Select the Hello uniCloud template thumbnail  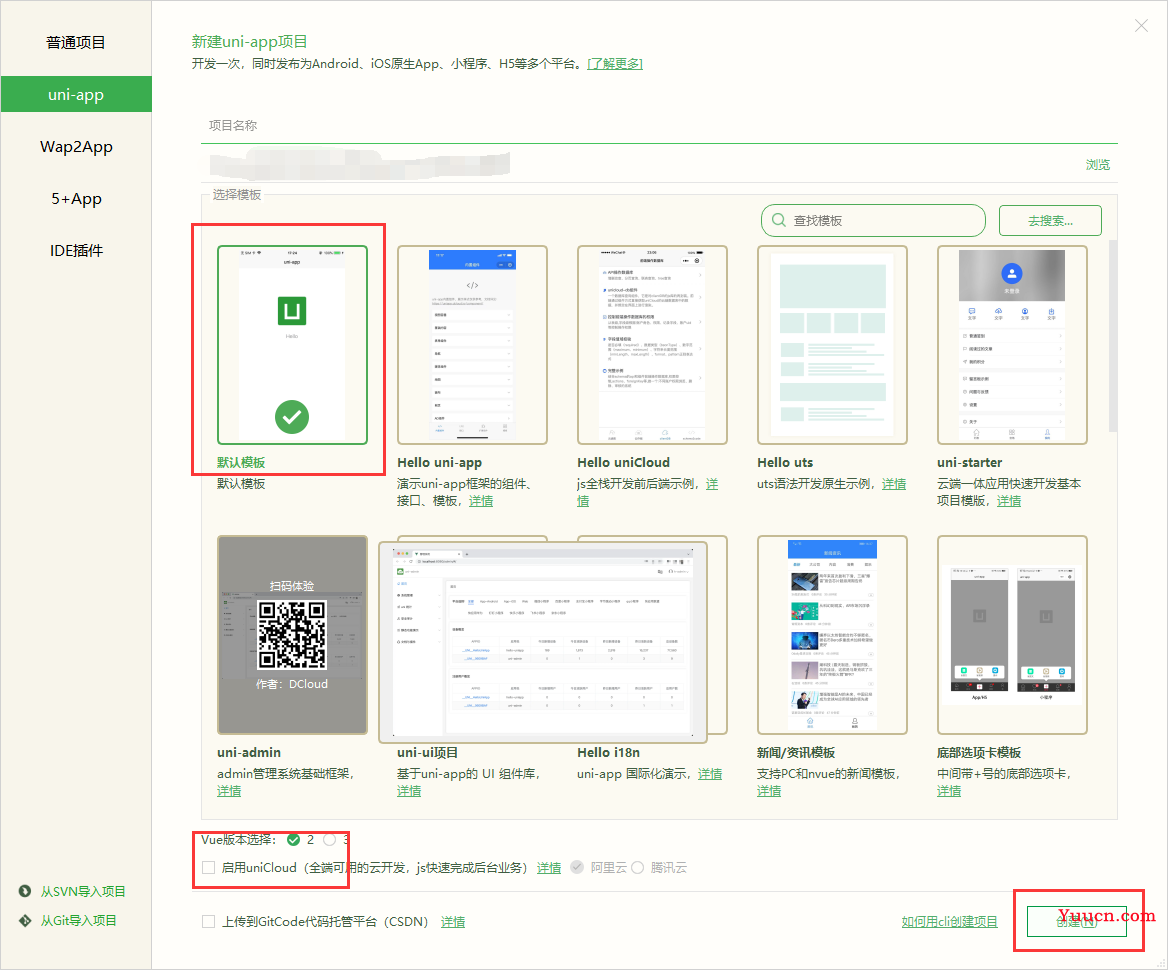click(652, 344)
